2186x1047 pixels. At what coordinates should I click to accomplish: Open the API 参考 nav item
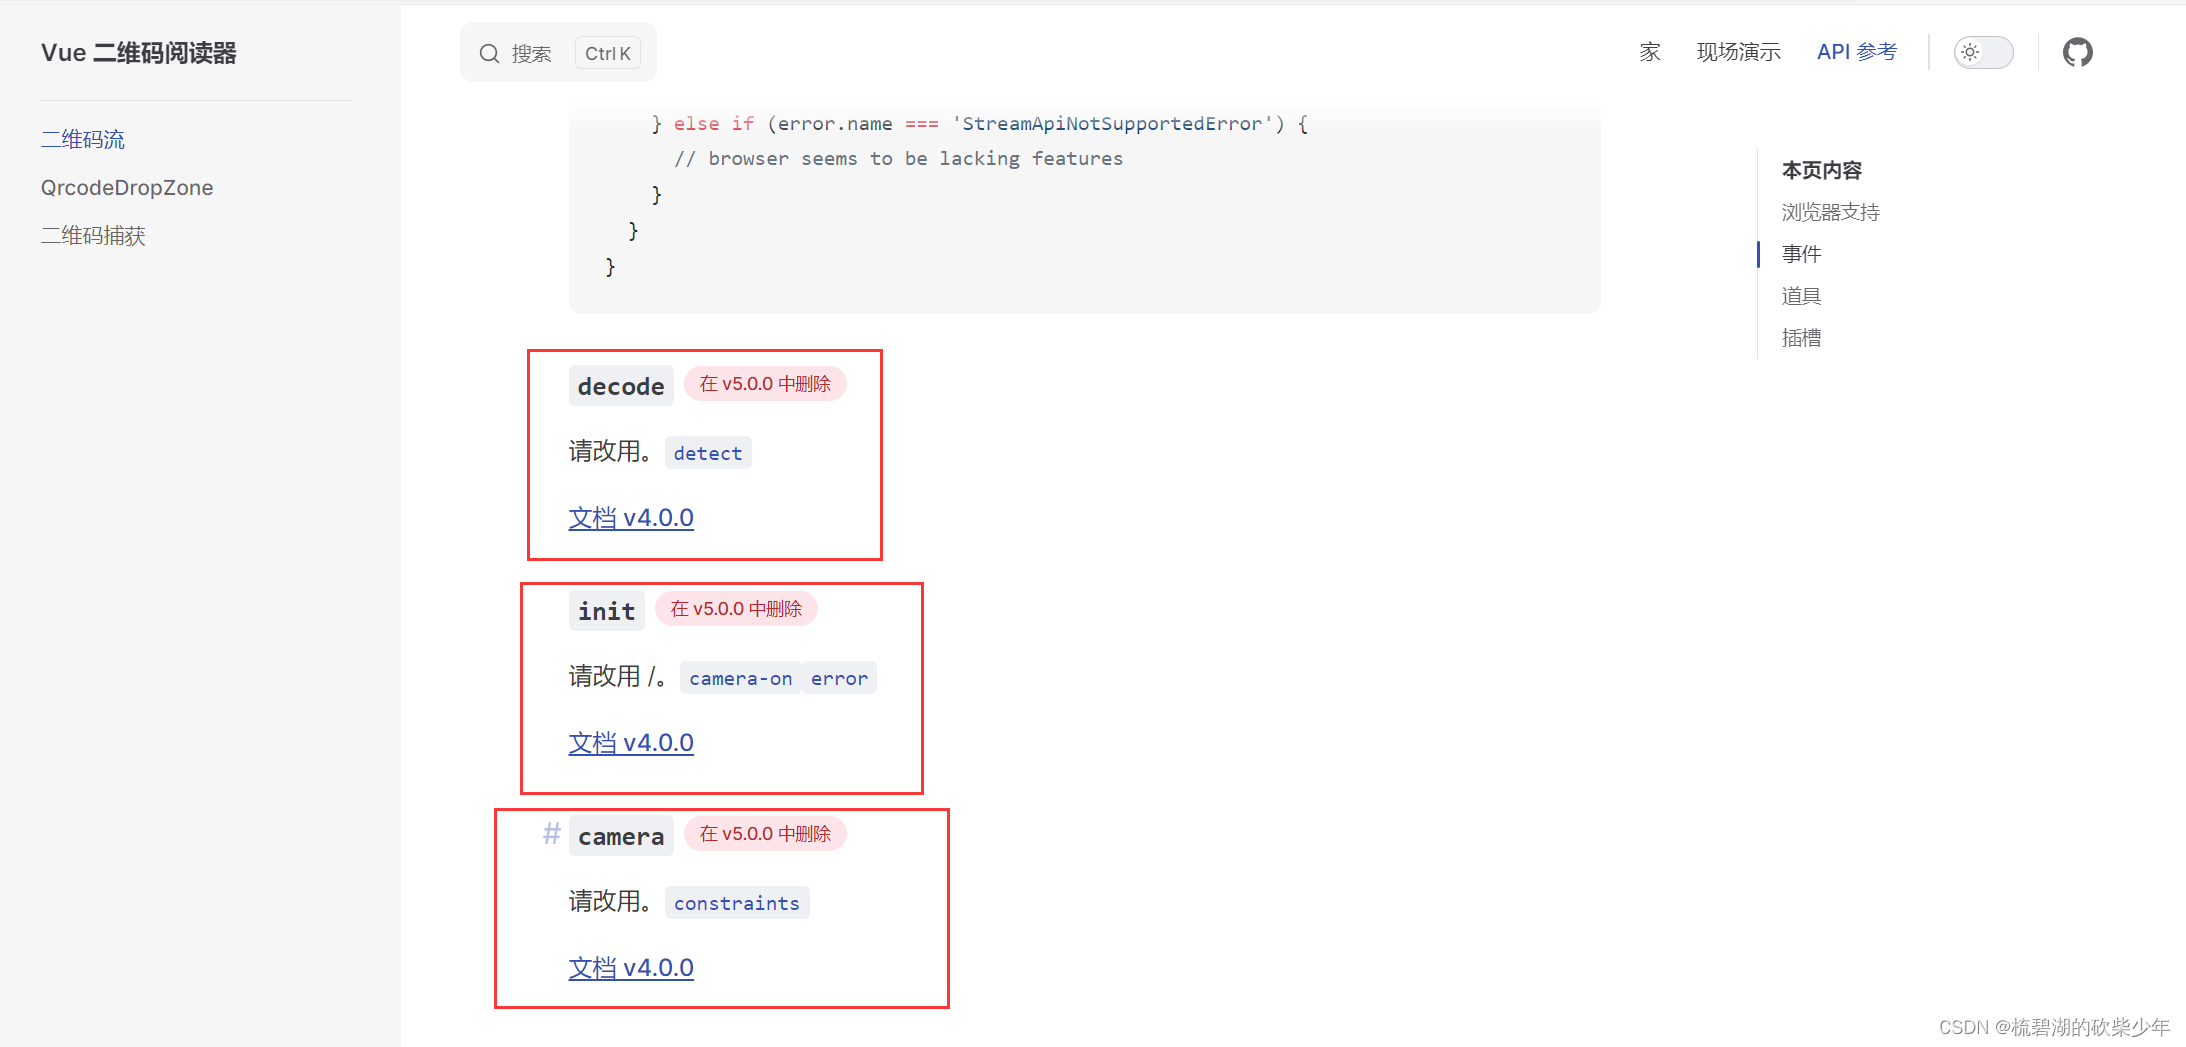pyautogui.click(x=1856, y=52)
